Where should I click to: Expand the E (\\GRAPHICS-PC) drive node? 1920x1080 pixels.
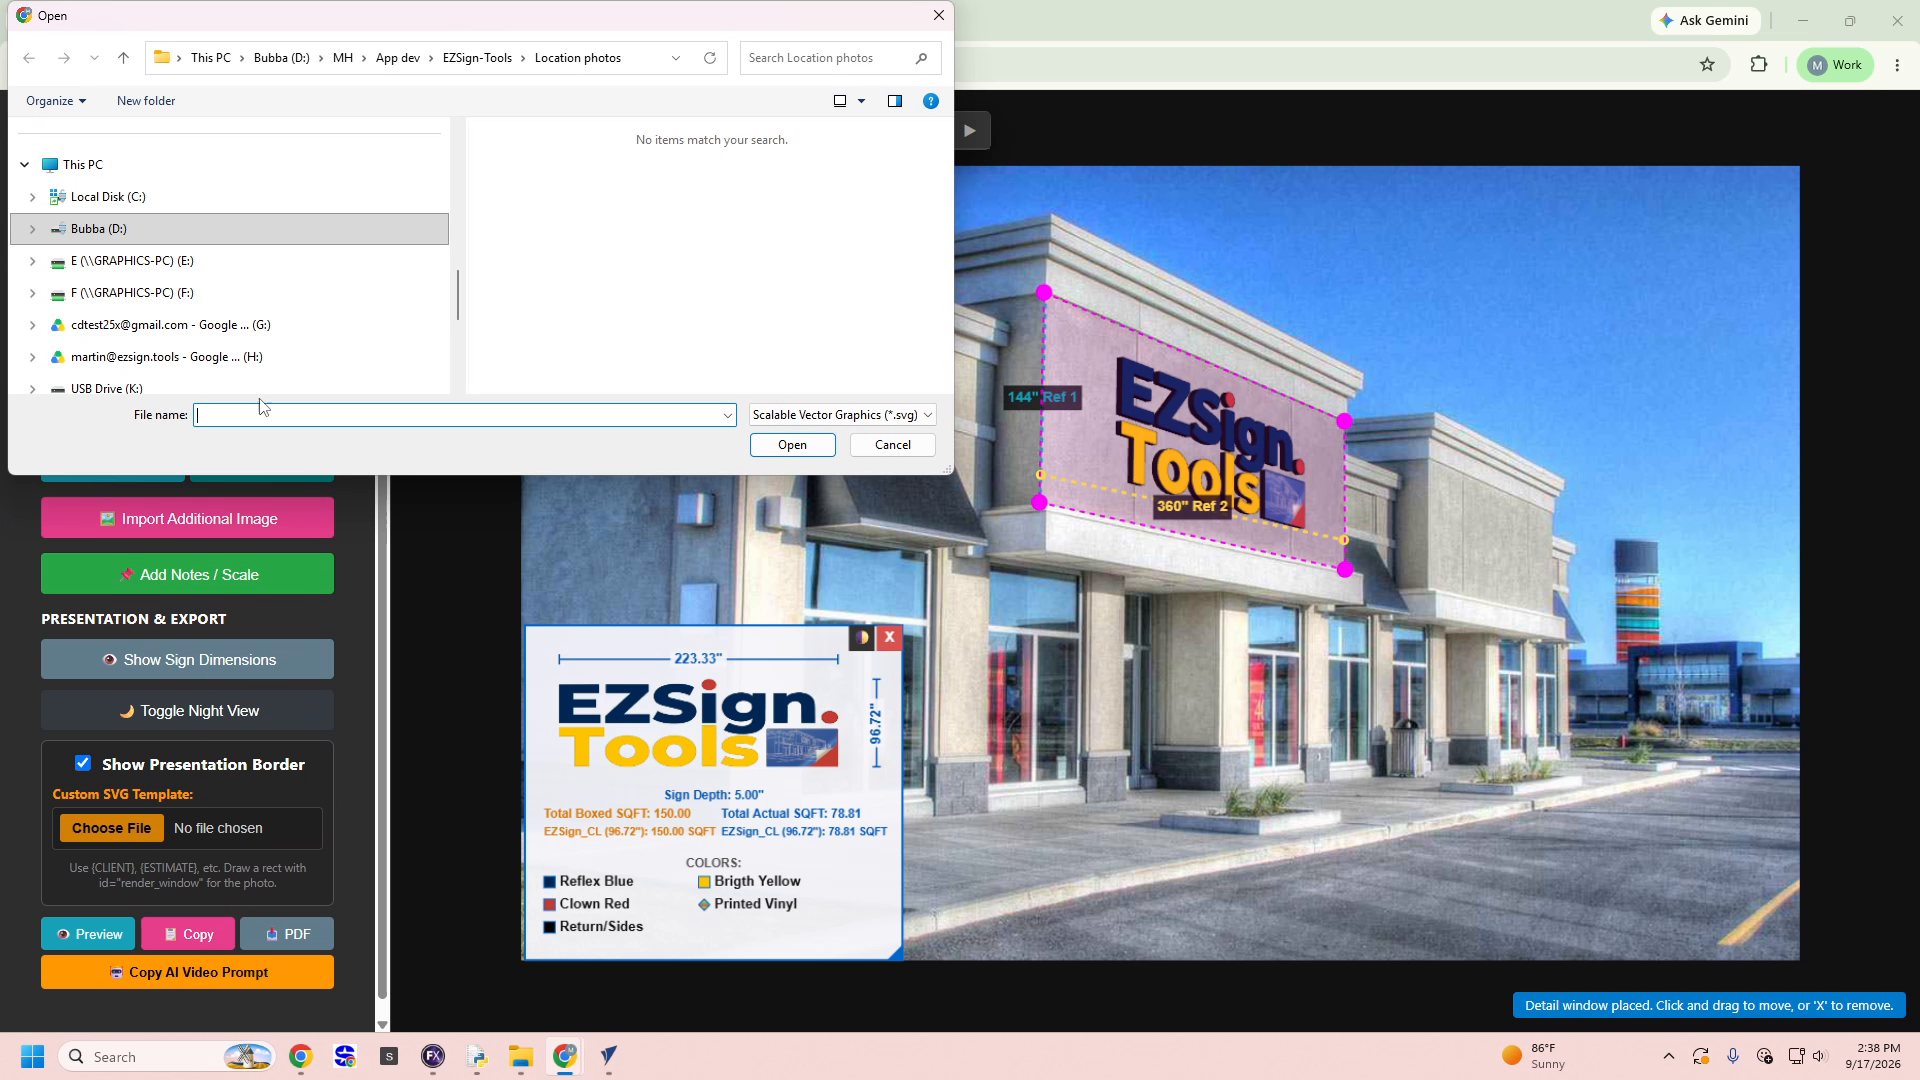pos(32,261)
